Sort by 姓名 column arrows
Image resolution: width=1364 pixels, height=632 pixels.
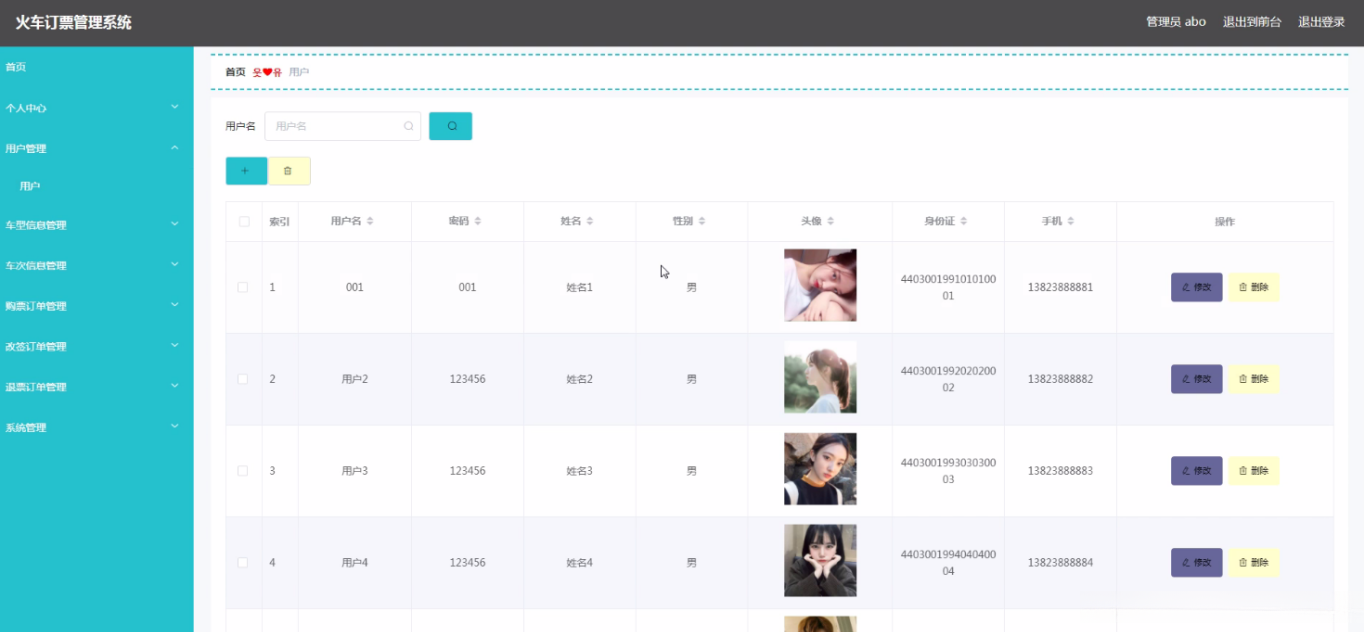pos(590,222)
